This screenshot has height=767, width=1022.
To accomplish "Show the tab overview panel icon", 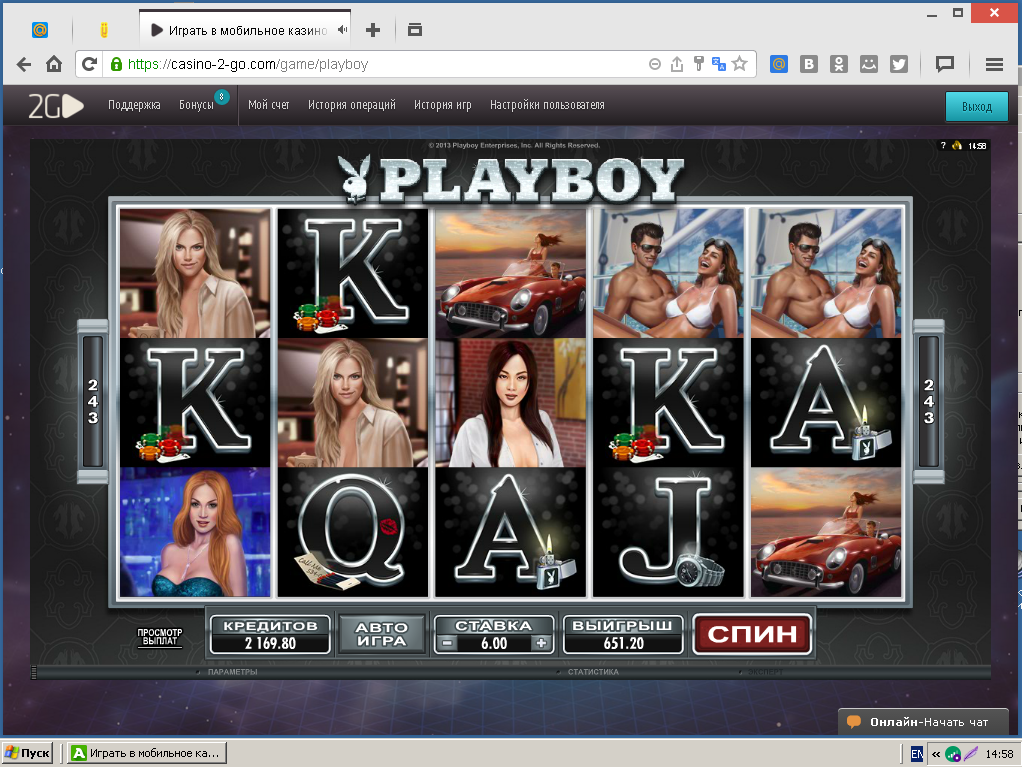I will (x=415, y=30).
